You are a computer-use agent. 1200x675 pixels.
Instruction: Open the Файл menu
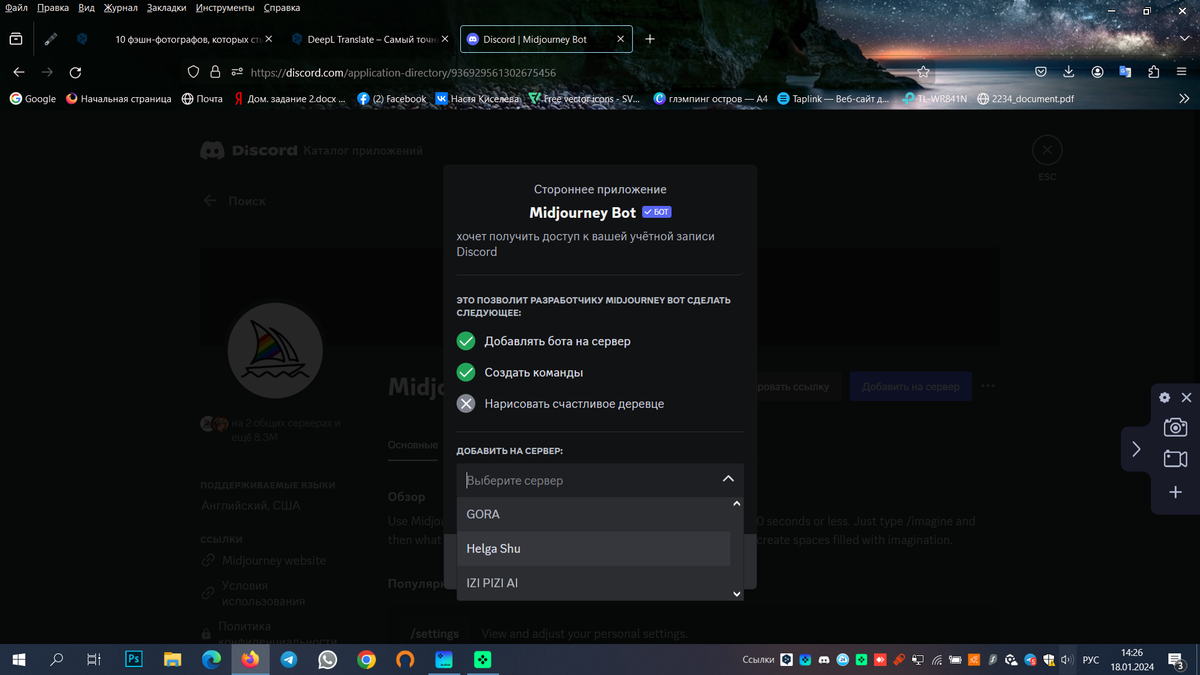pyautogui.click(x=16, y=8)
